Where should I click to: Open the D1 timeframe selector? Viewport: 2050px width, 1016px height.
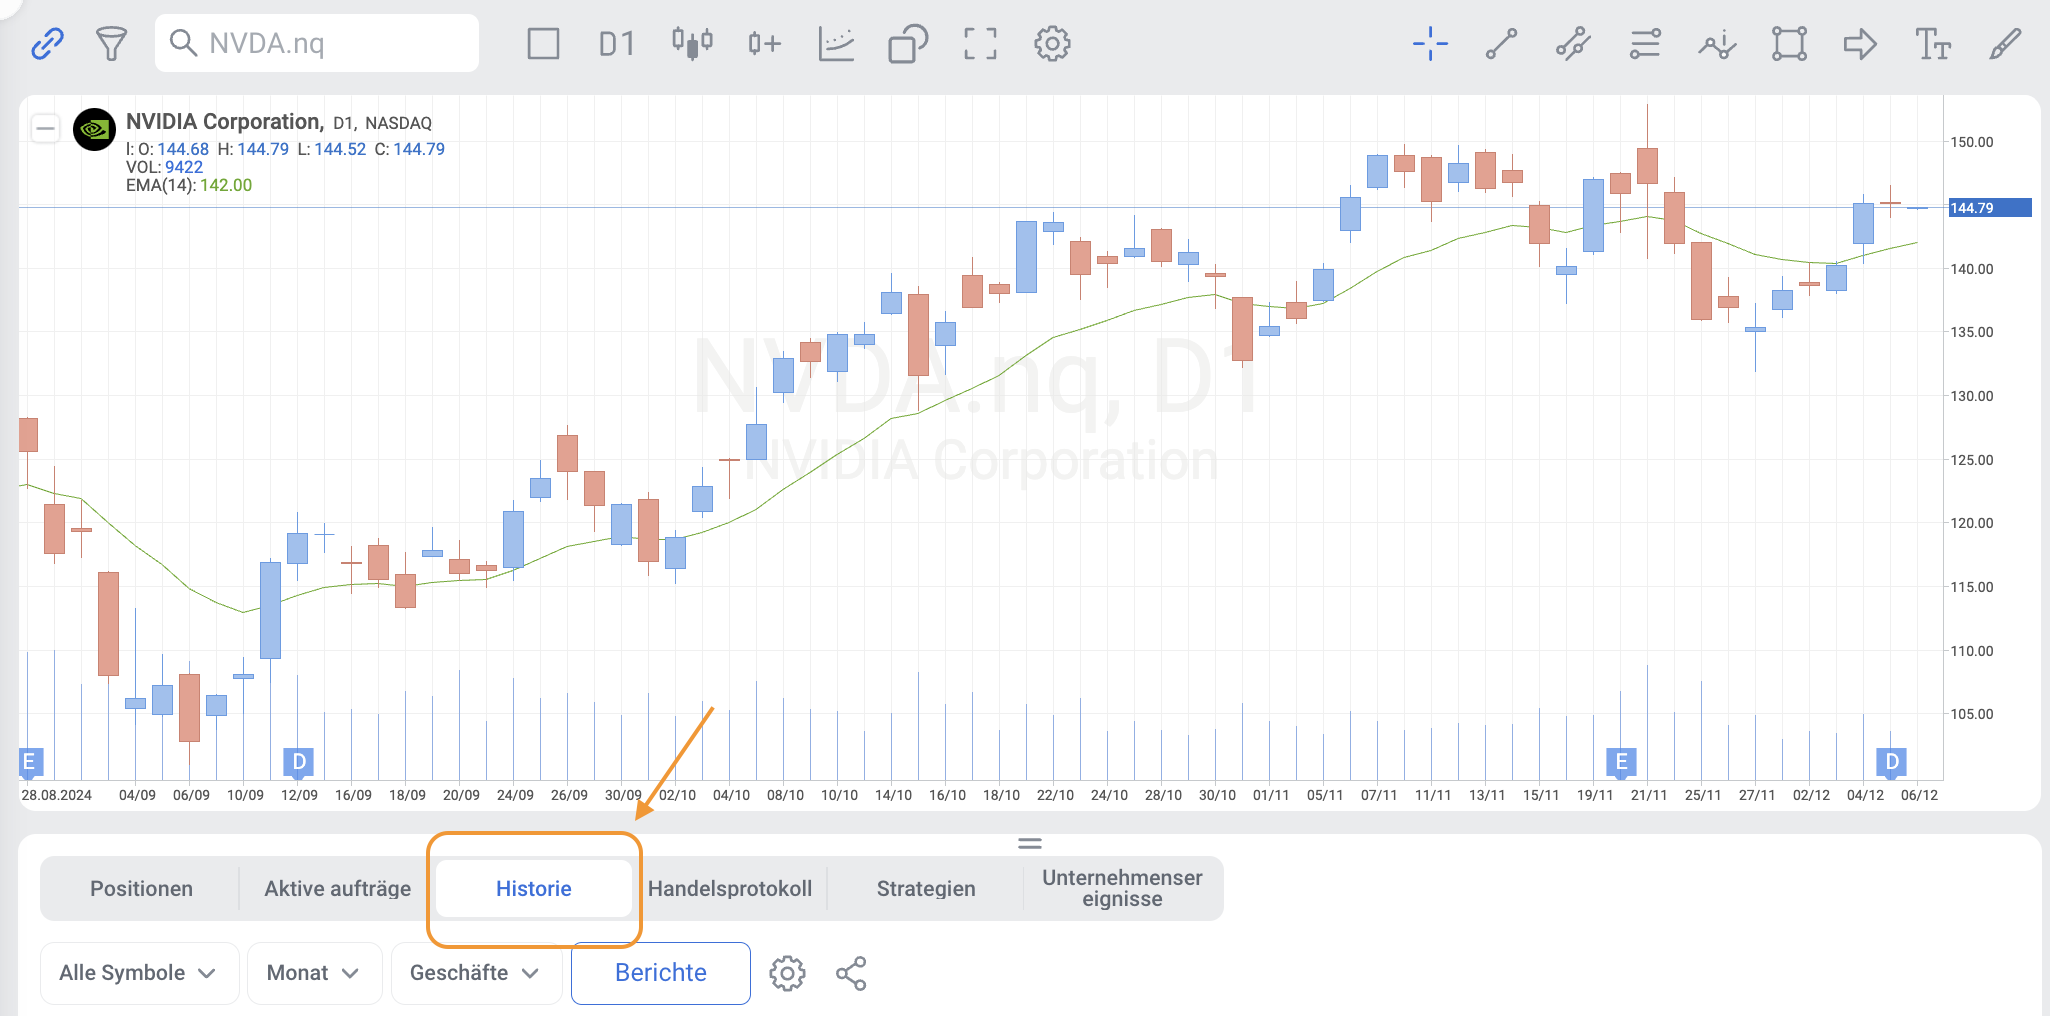[617, 44]
